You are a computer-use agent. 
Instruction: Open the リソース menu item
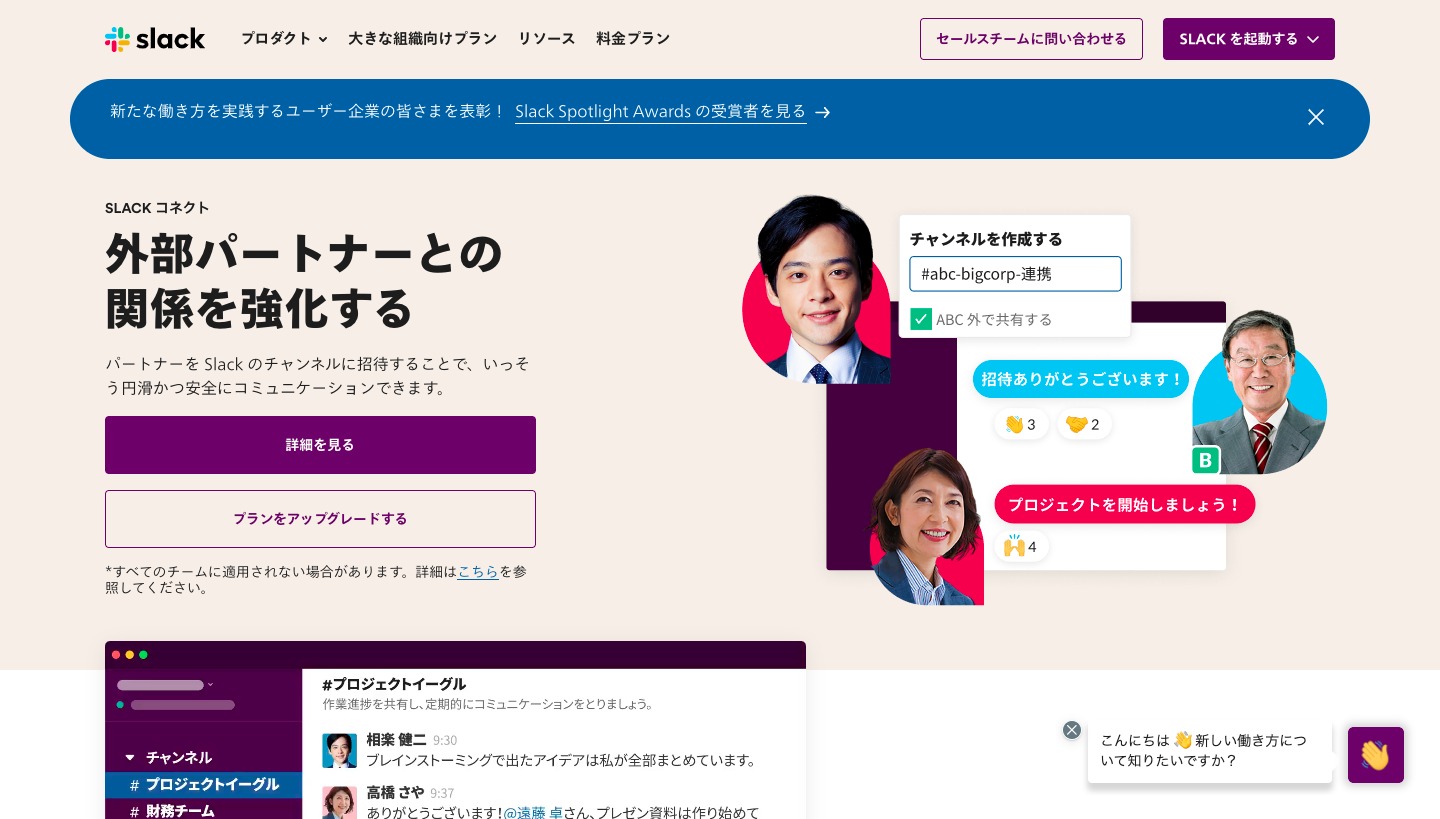546,39
